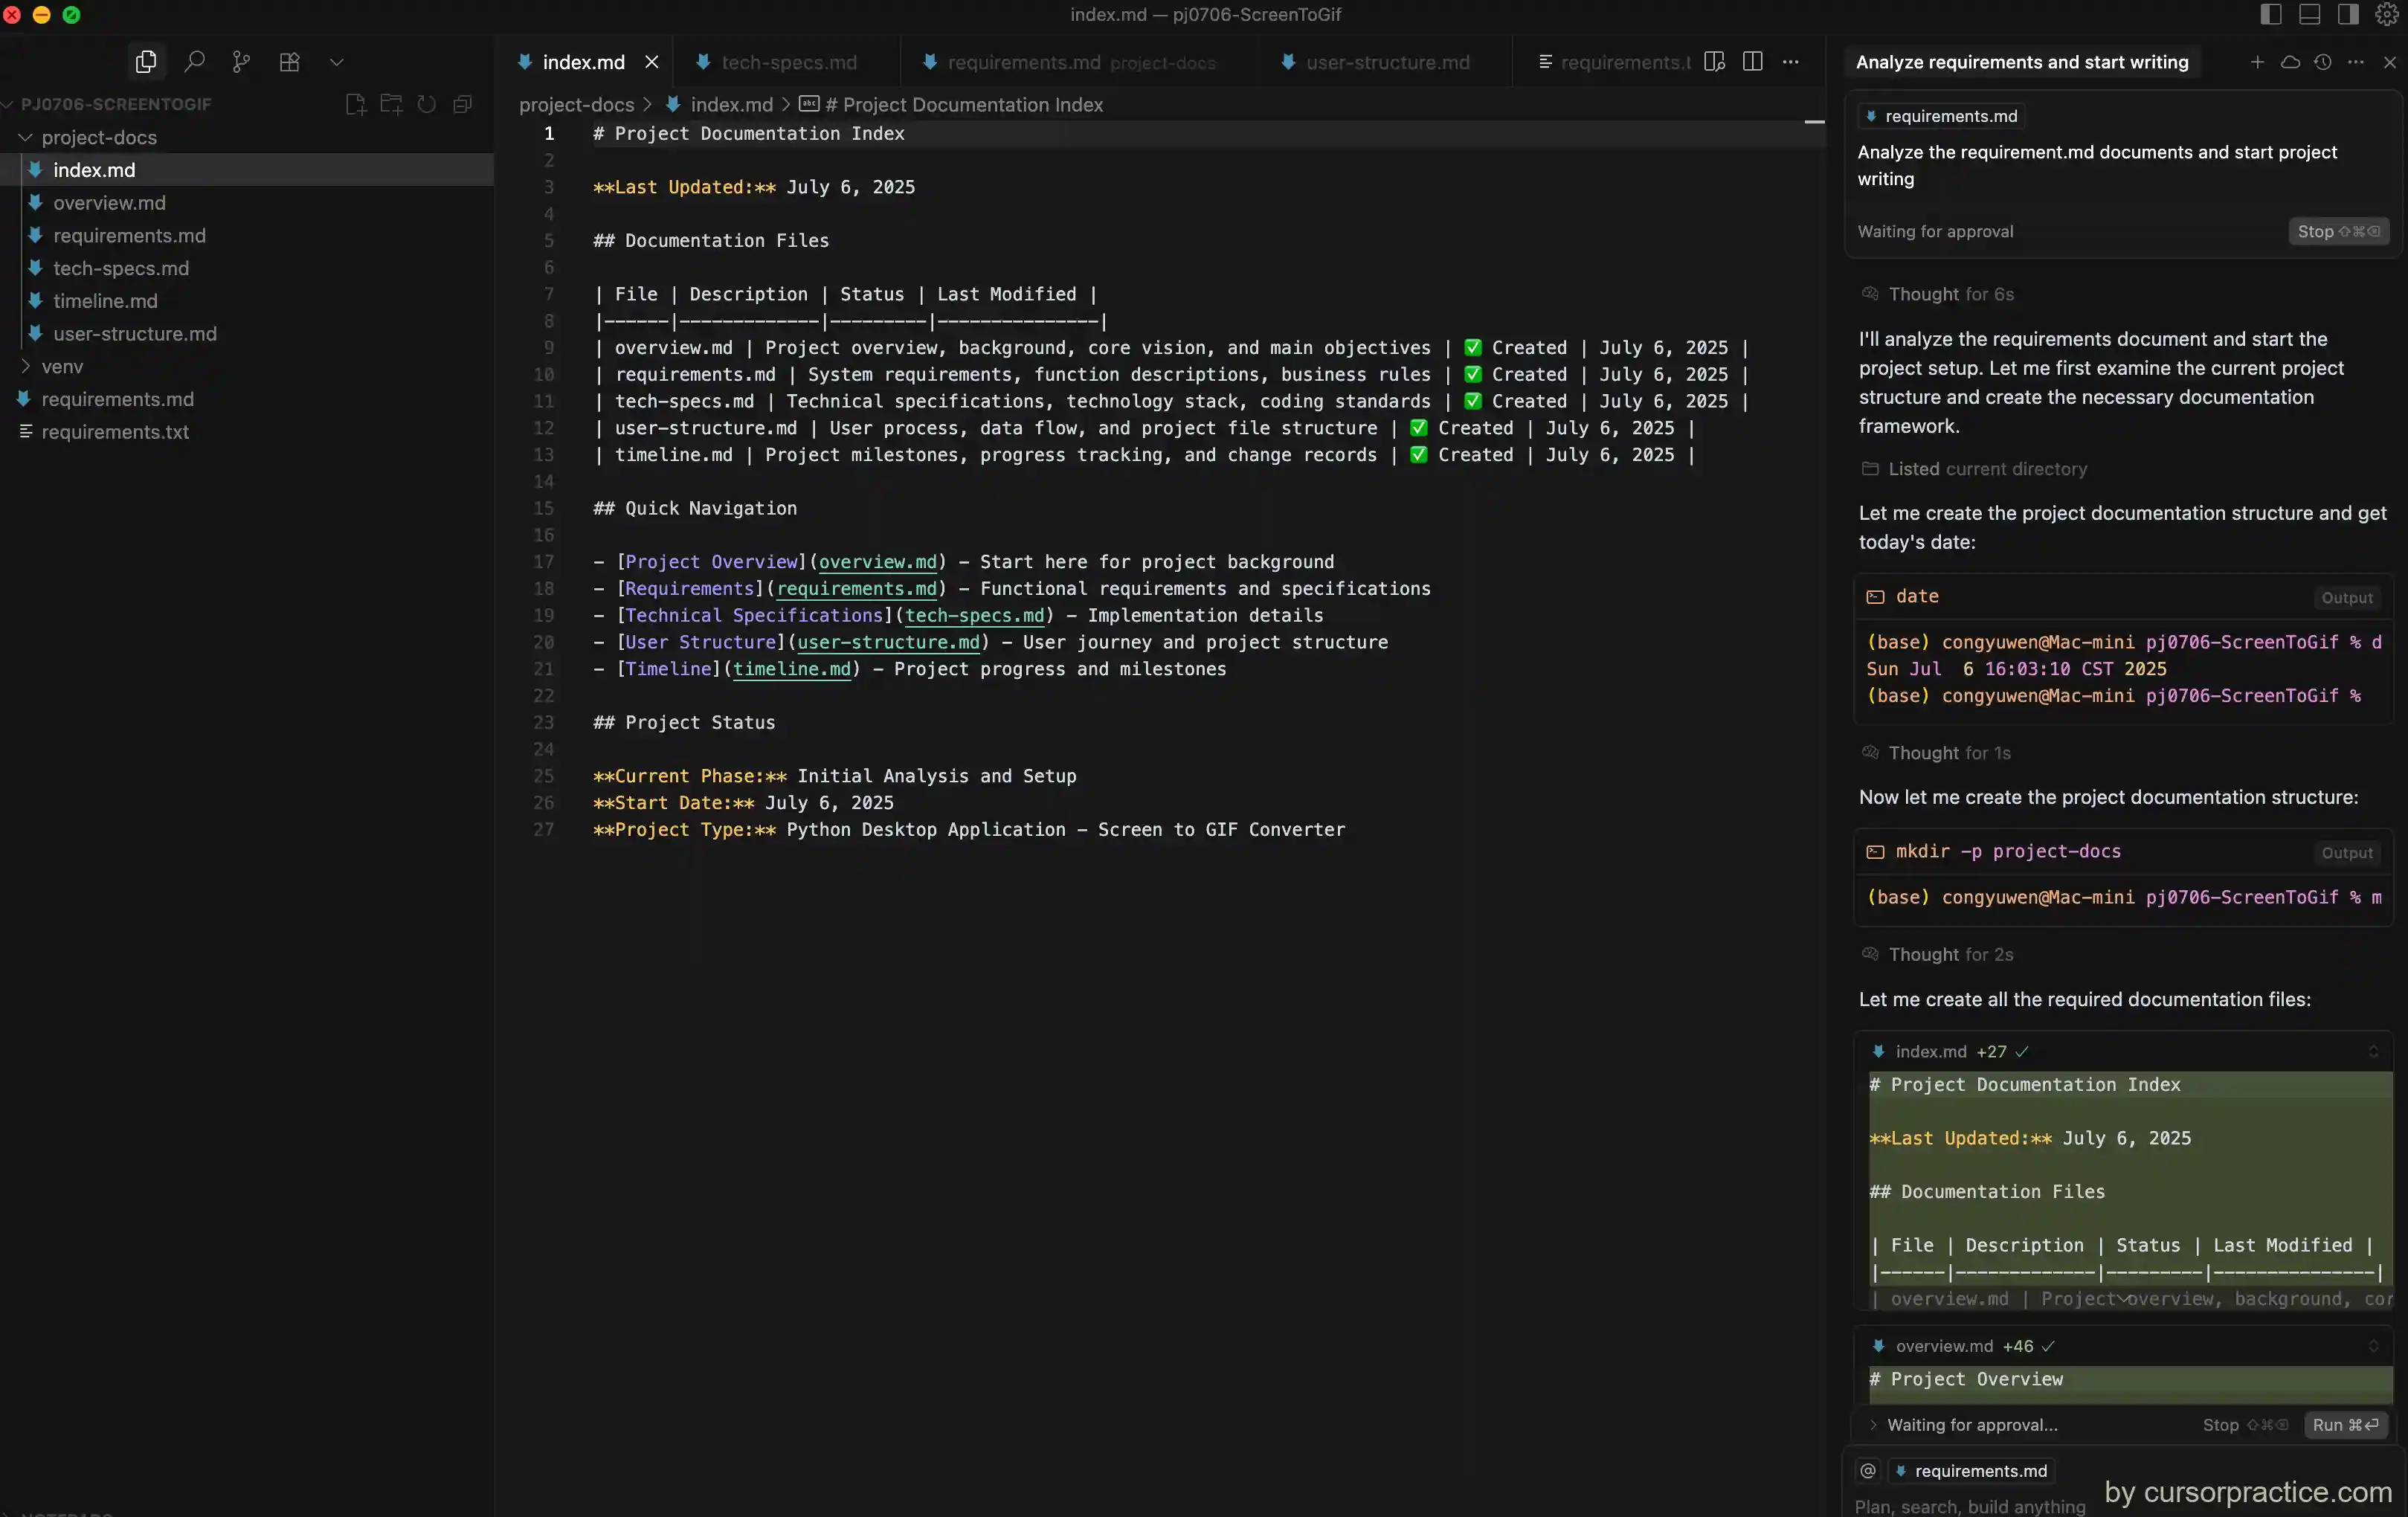Screen dimensions: 2408x1517
Task: Click the file icon on index.md diff card
Action: point(1877,1051)
